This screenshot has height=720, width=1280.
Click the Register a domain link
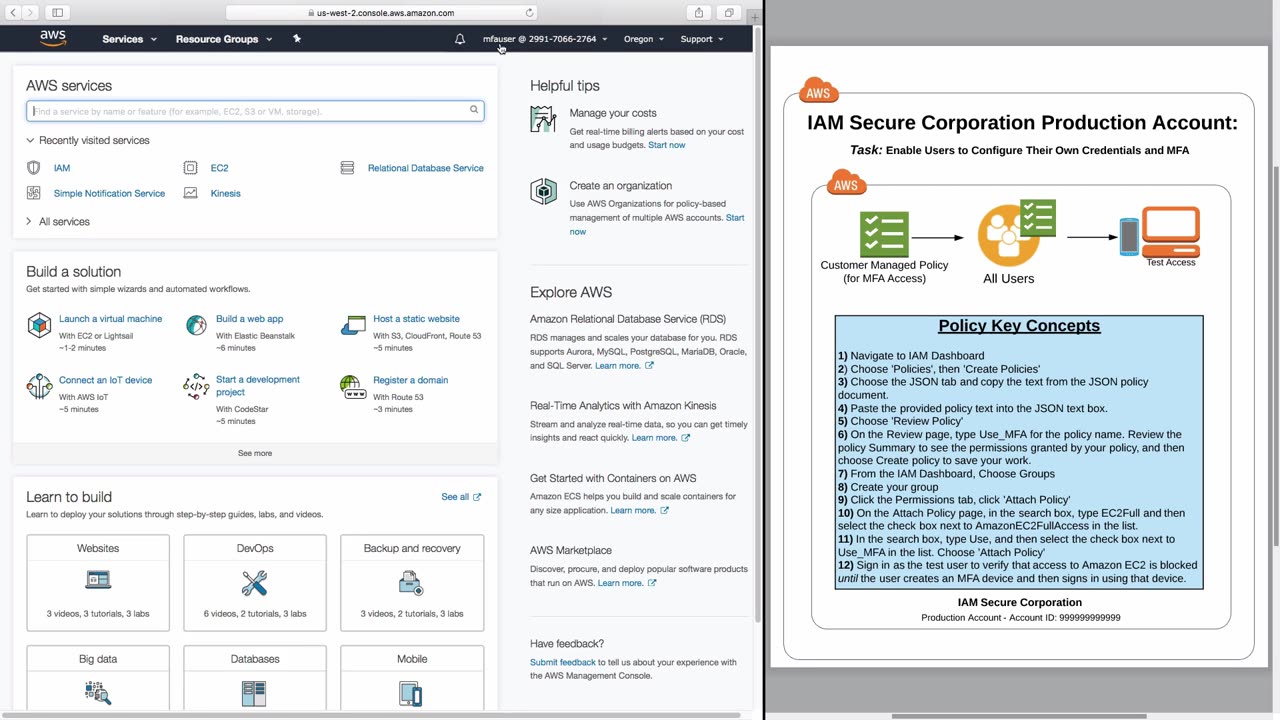[x=410, y=380]
